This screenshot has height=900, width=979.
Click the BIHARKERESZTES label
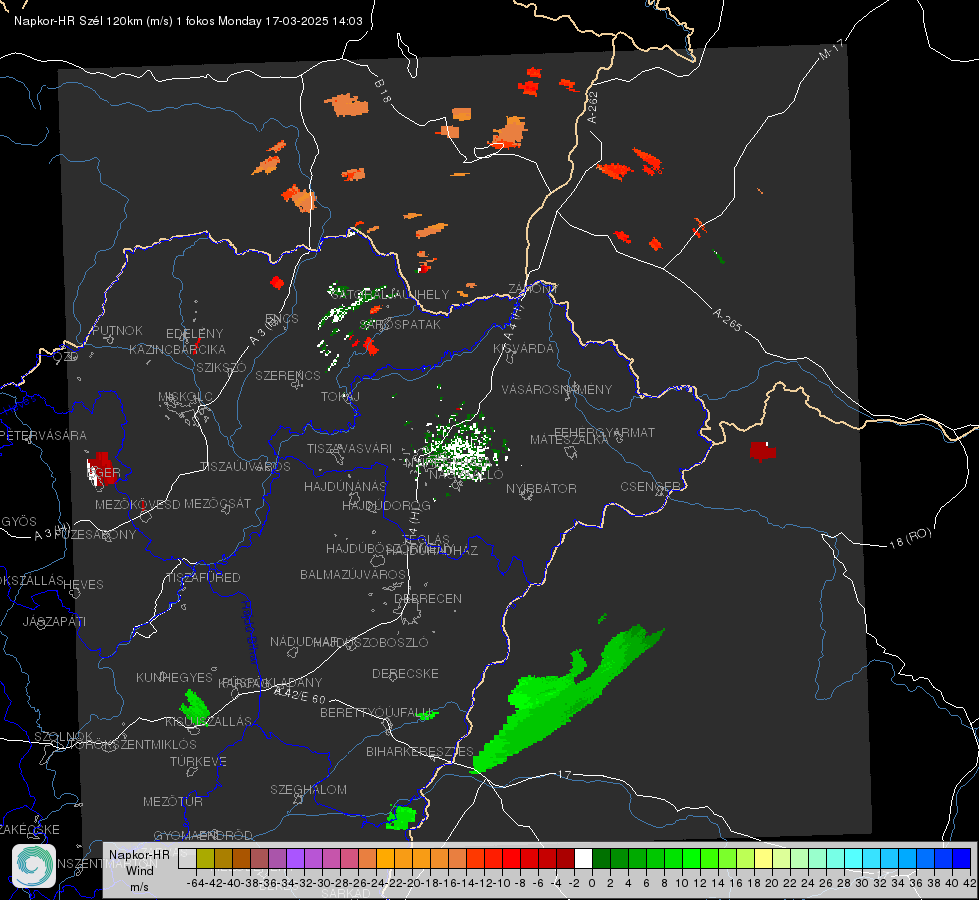point(420,751)
